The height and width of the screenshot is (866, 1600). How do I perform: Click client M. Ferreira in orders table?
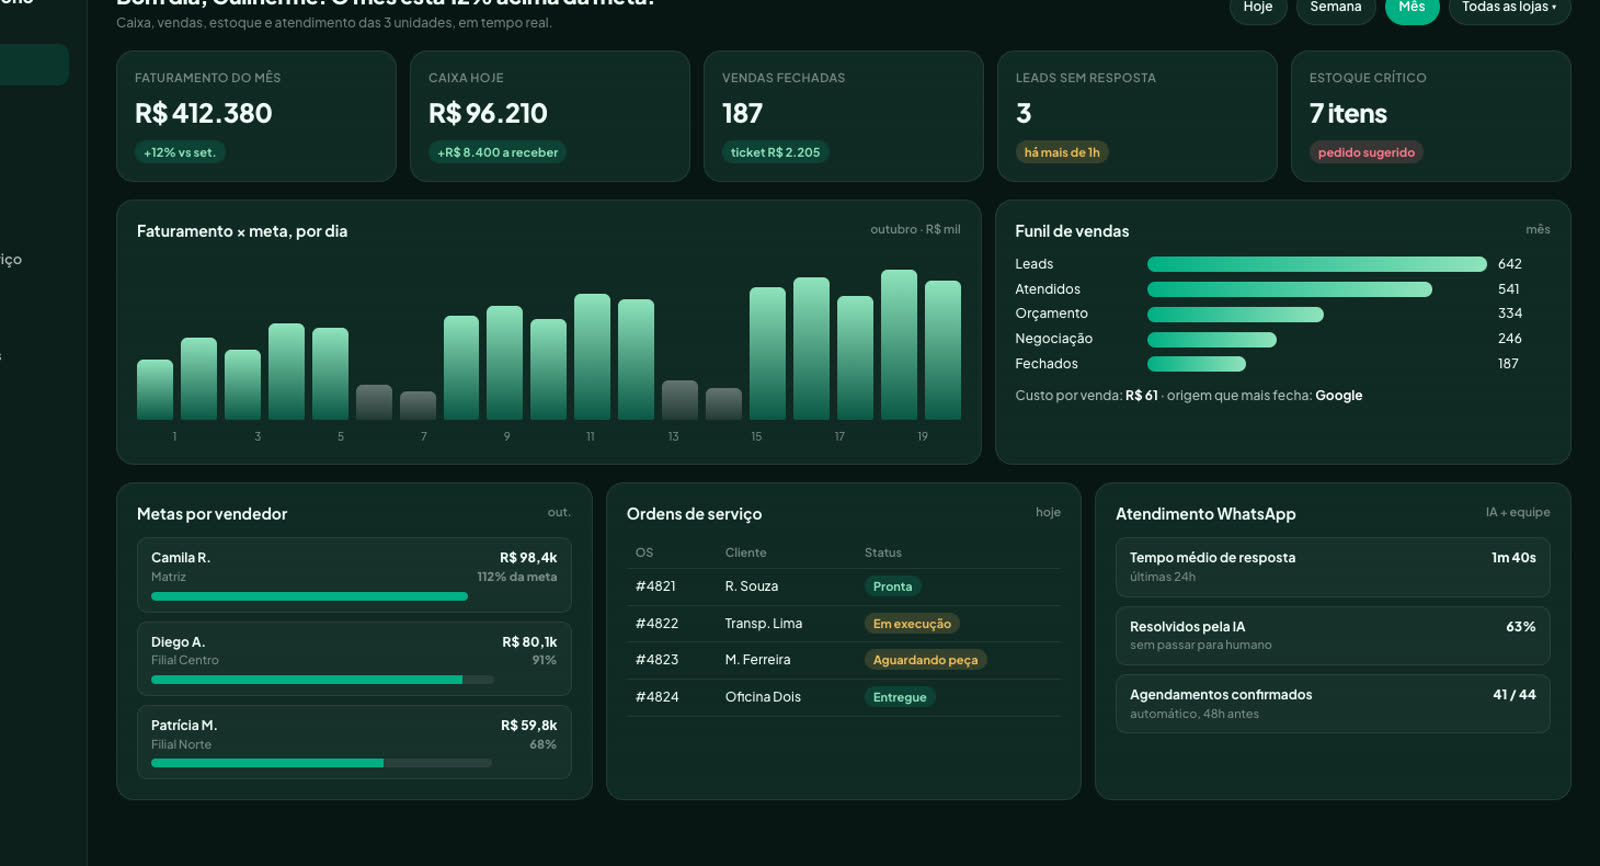pos(758,660)
